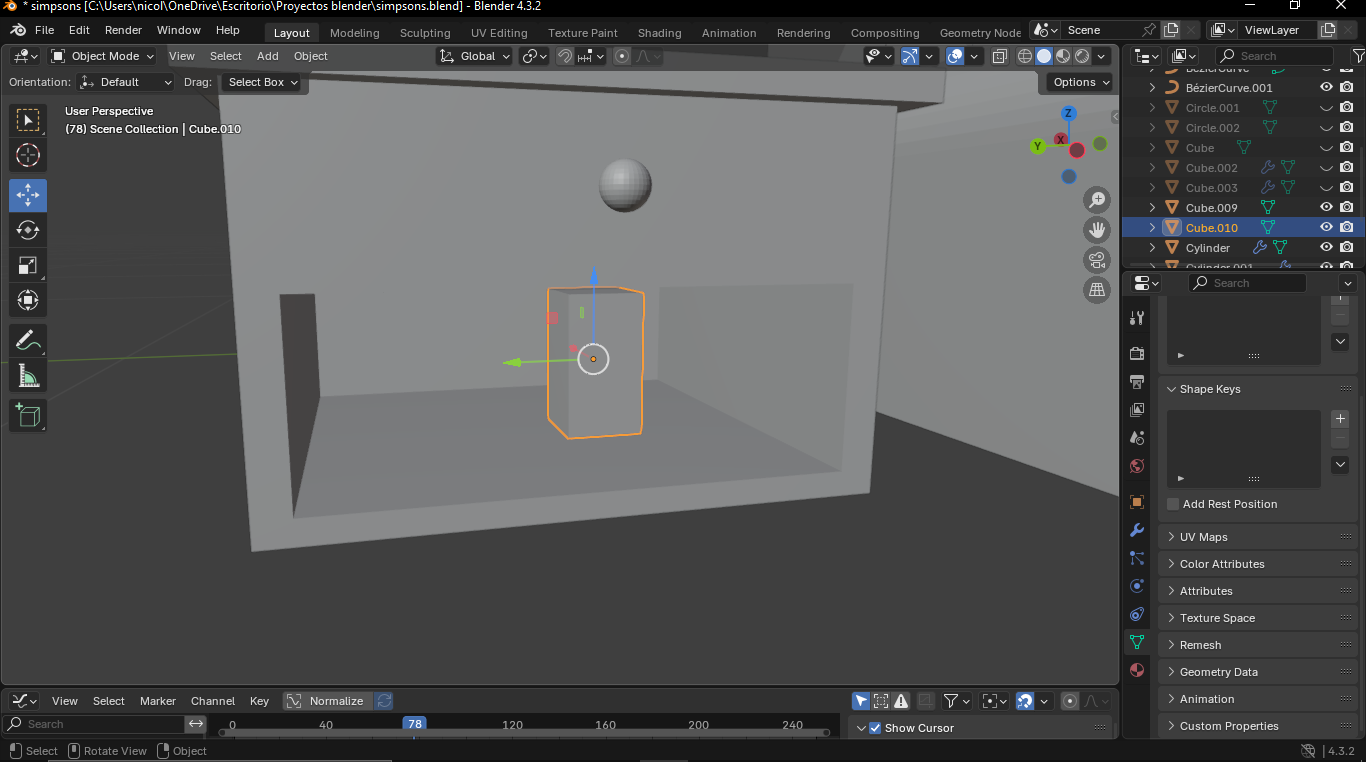
Task: Switch perspective/orthographic grid icon
Action: click(x=1097, y=290)
